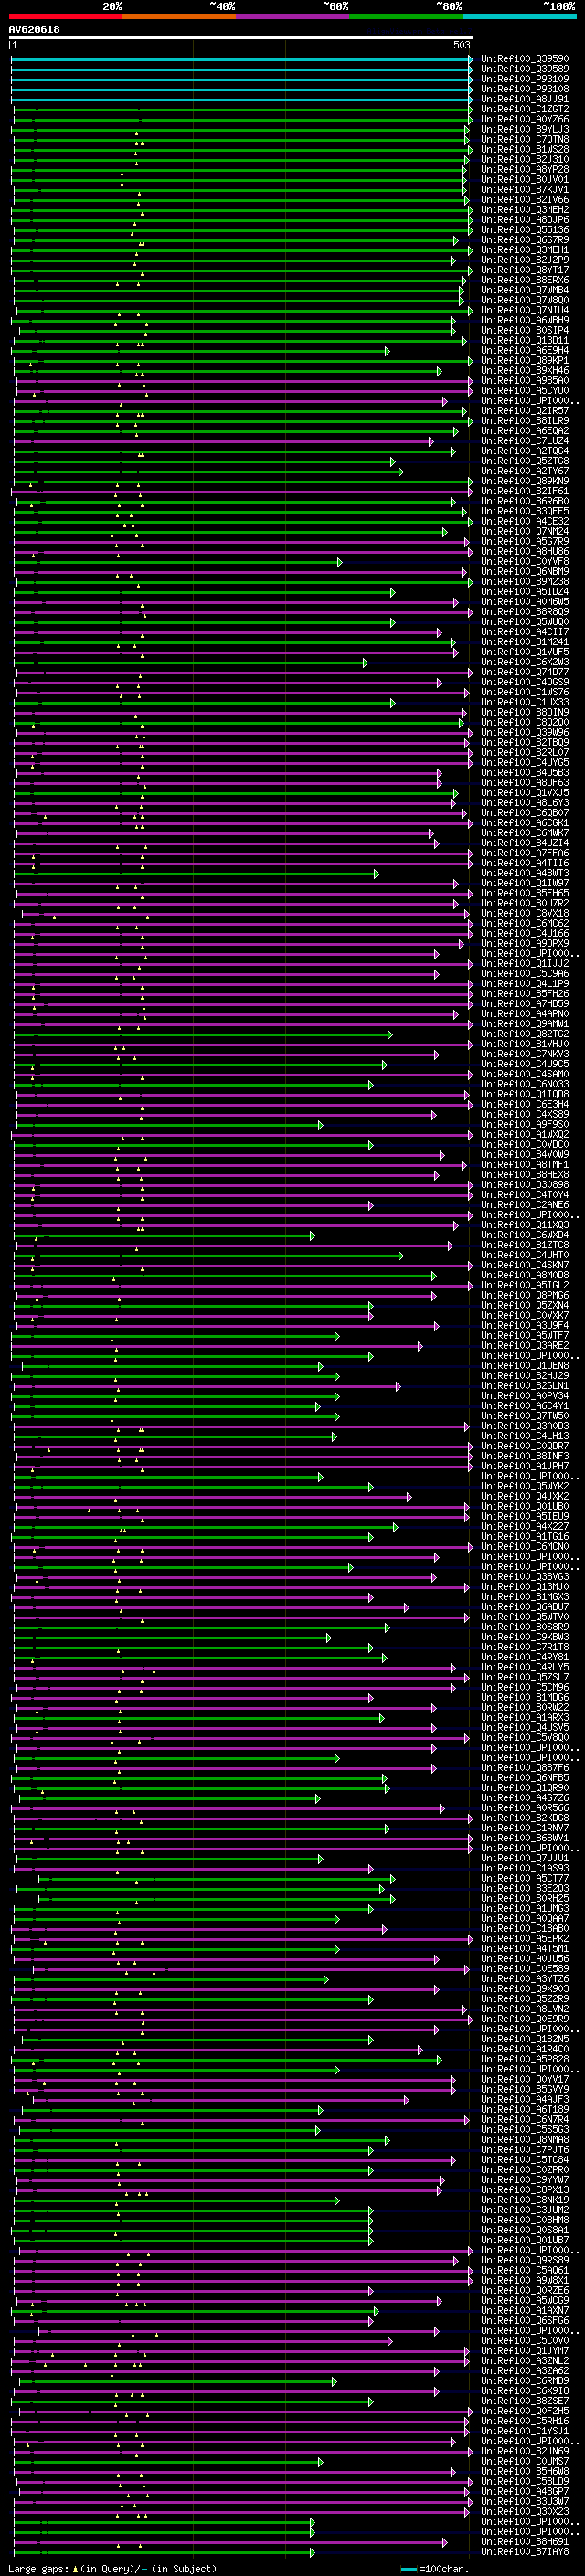
Task: Select hit label UniRef100_C6X2W3
Action: [525, 662]
